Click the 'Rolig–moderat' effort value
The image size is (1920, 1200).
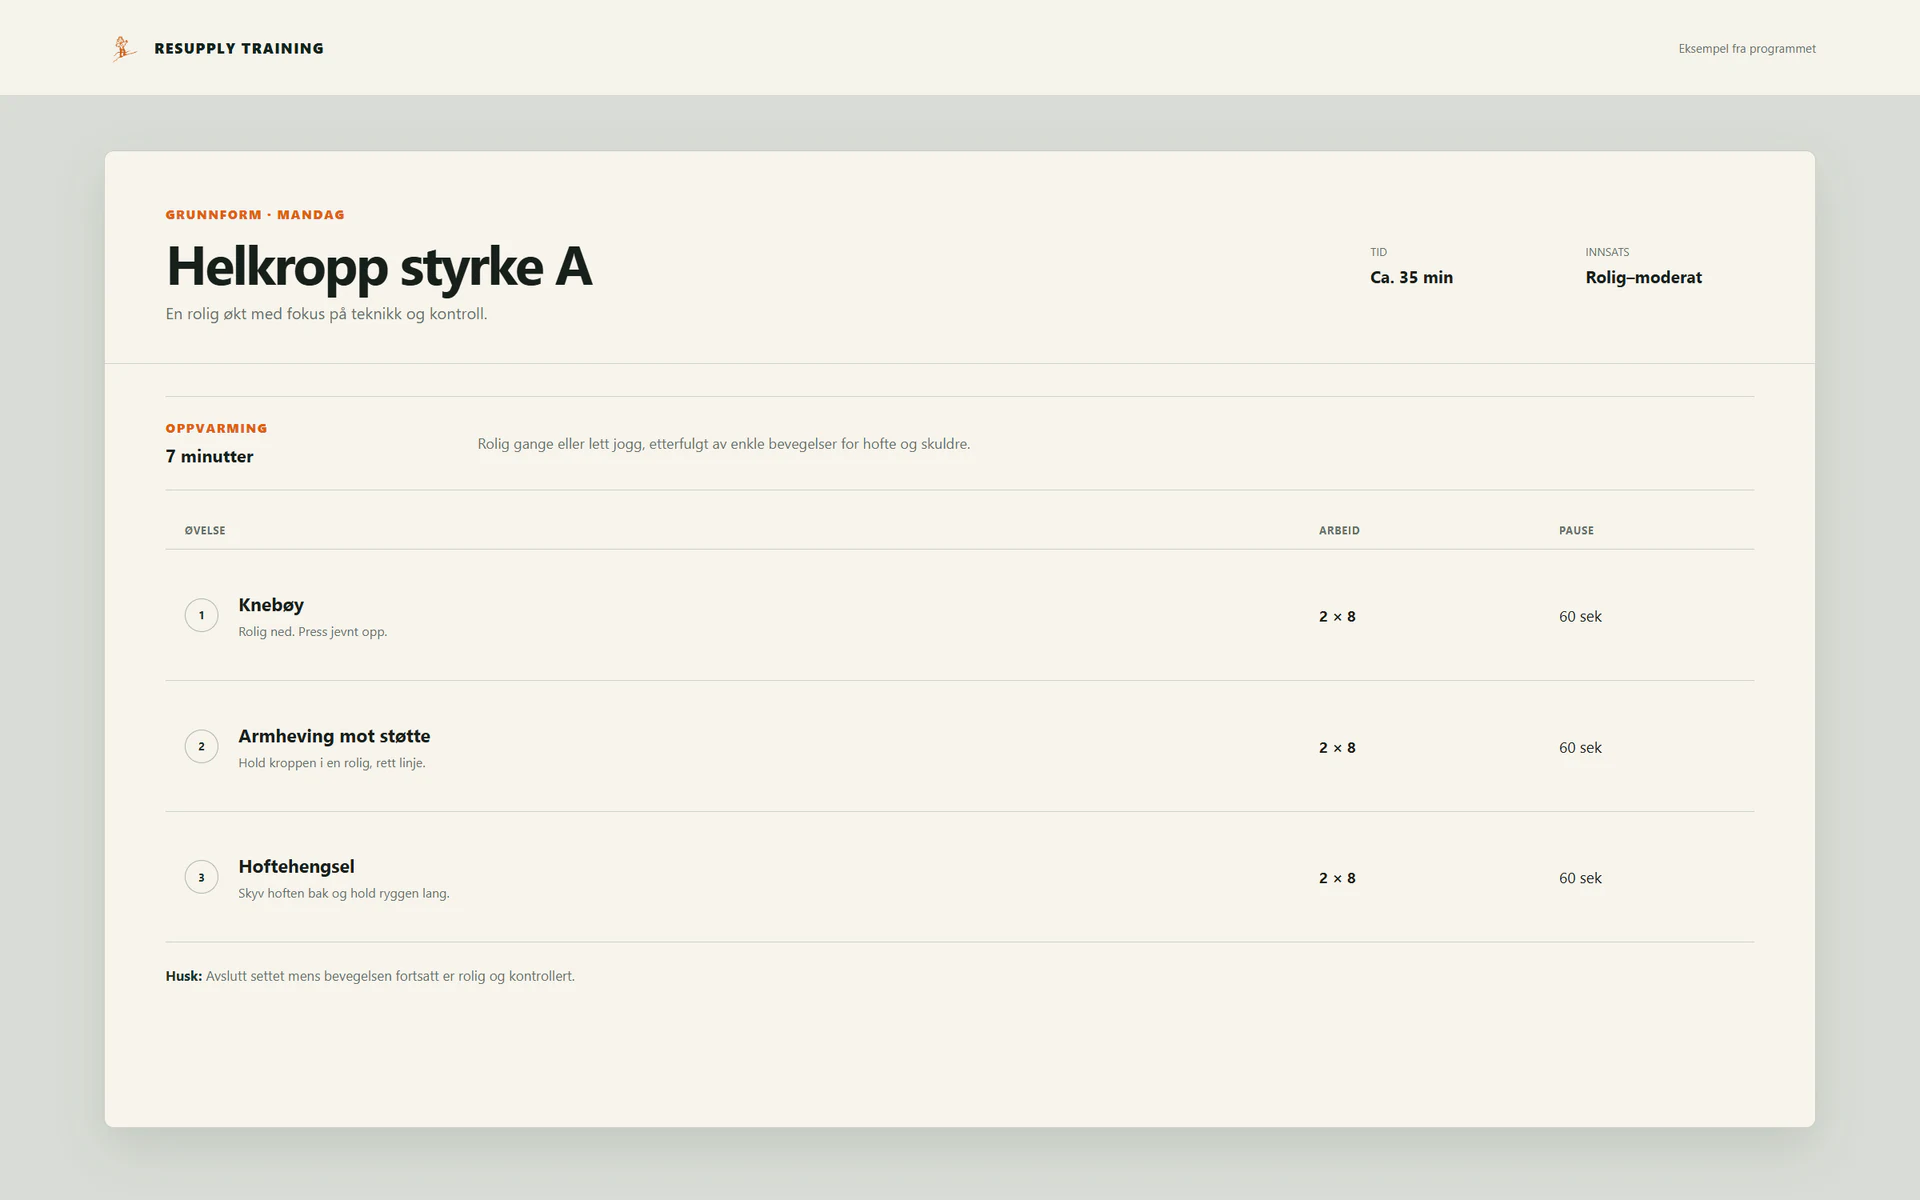point(1643,278)
